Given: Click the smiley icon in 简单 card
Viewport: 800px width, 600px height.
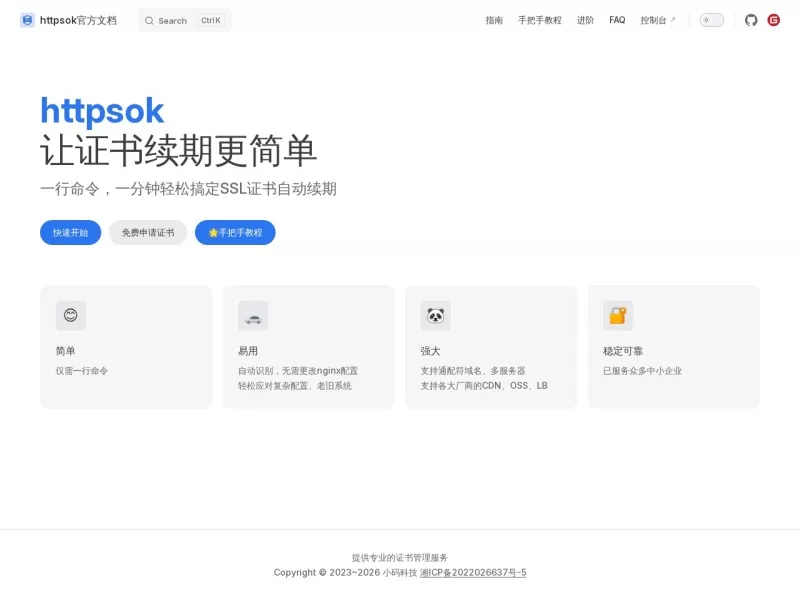Looking at the screenshot, I should coord(70,315).
